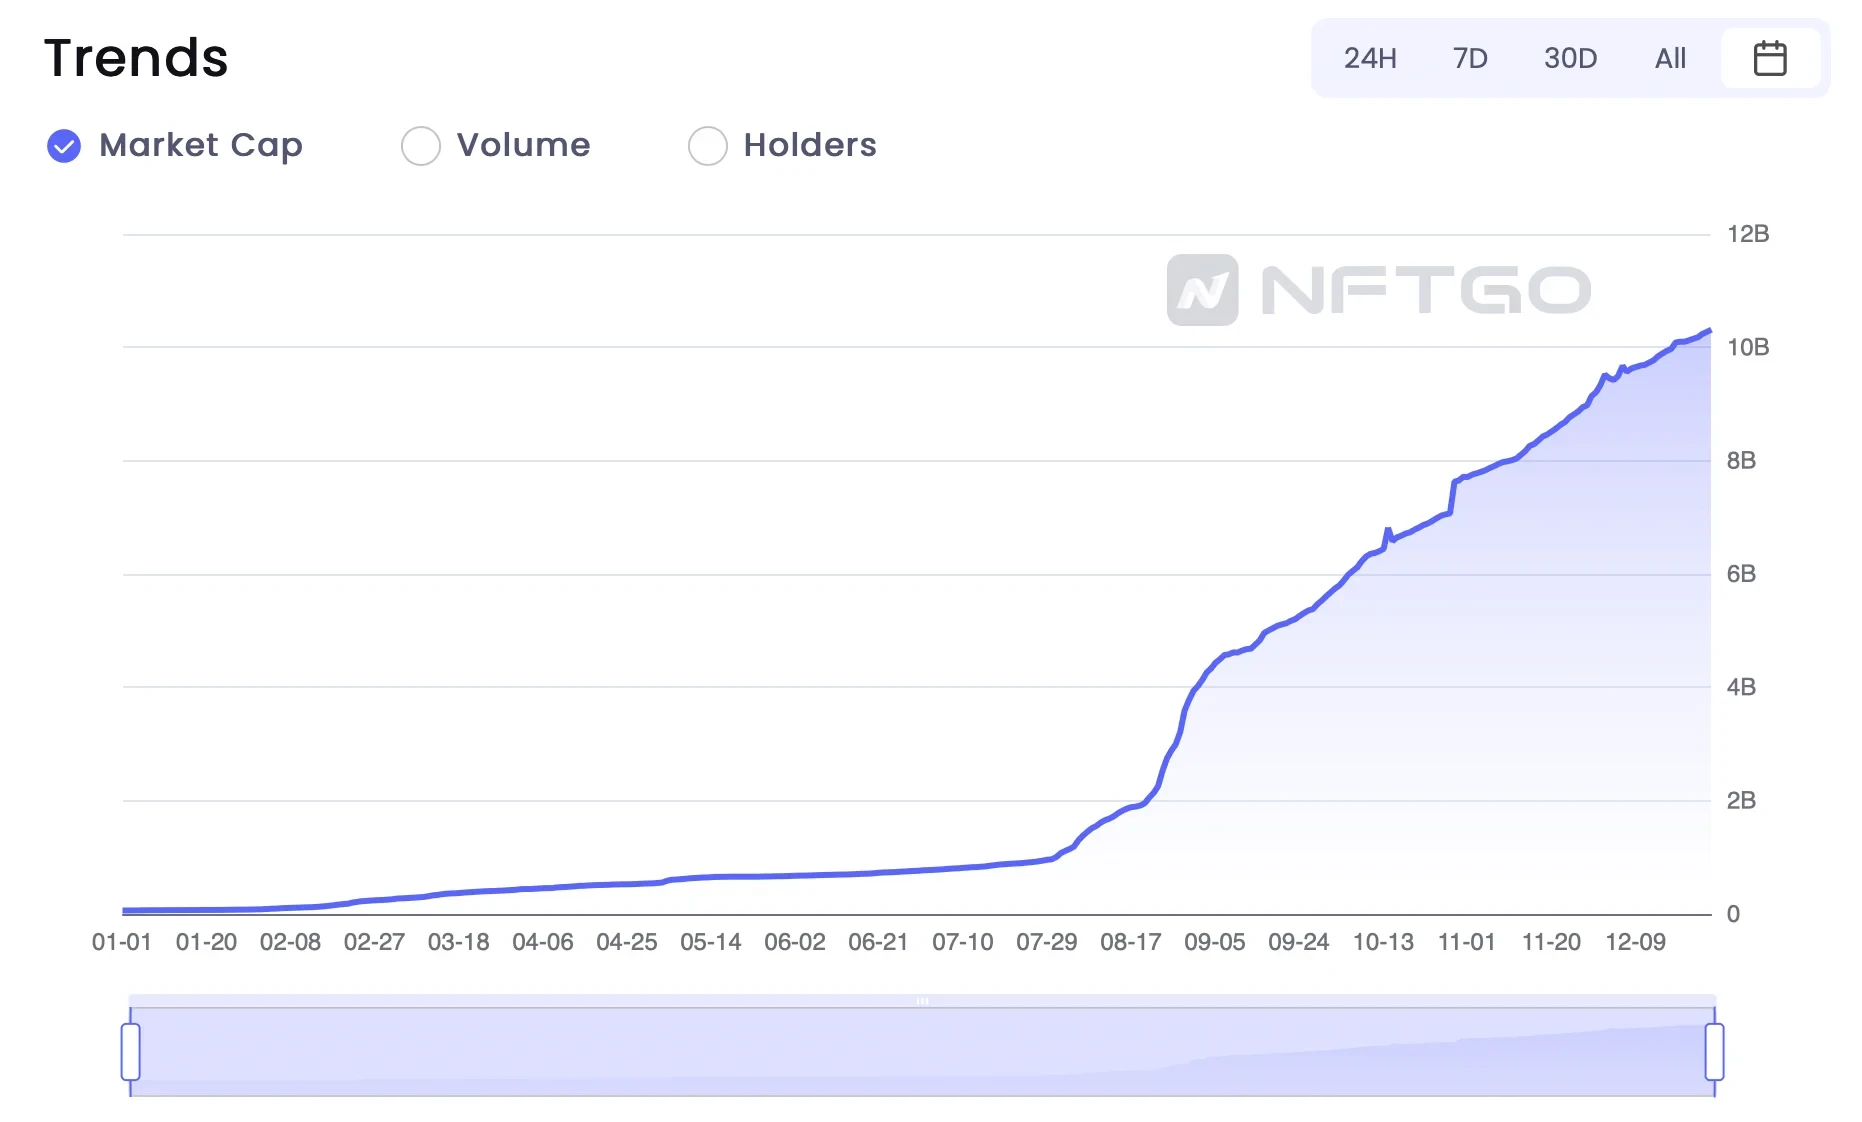
Task: Click the 01-01 x-axis date label
Action: coord(121,942)
